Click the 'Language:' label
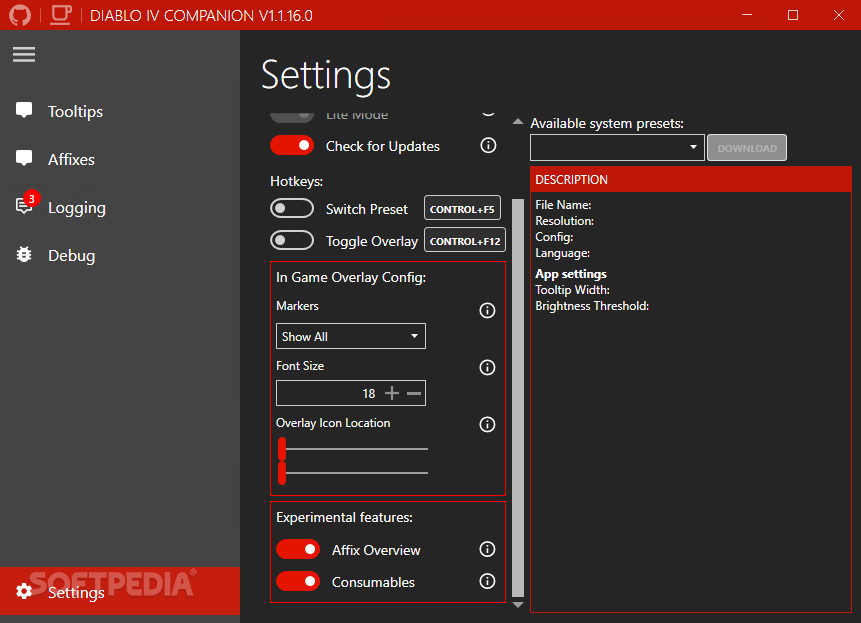Screen dimensions: 861x623 pos(562,253)
